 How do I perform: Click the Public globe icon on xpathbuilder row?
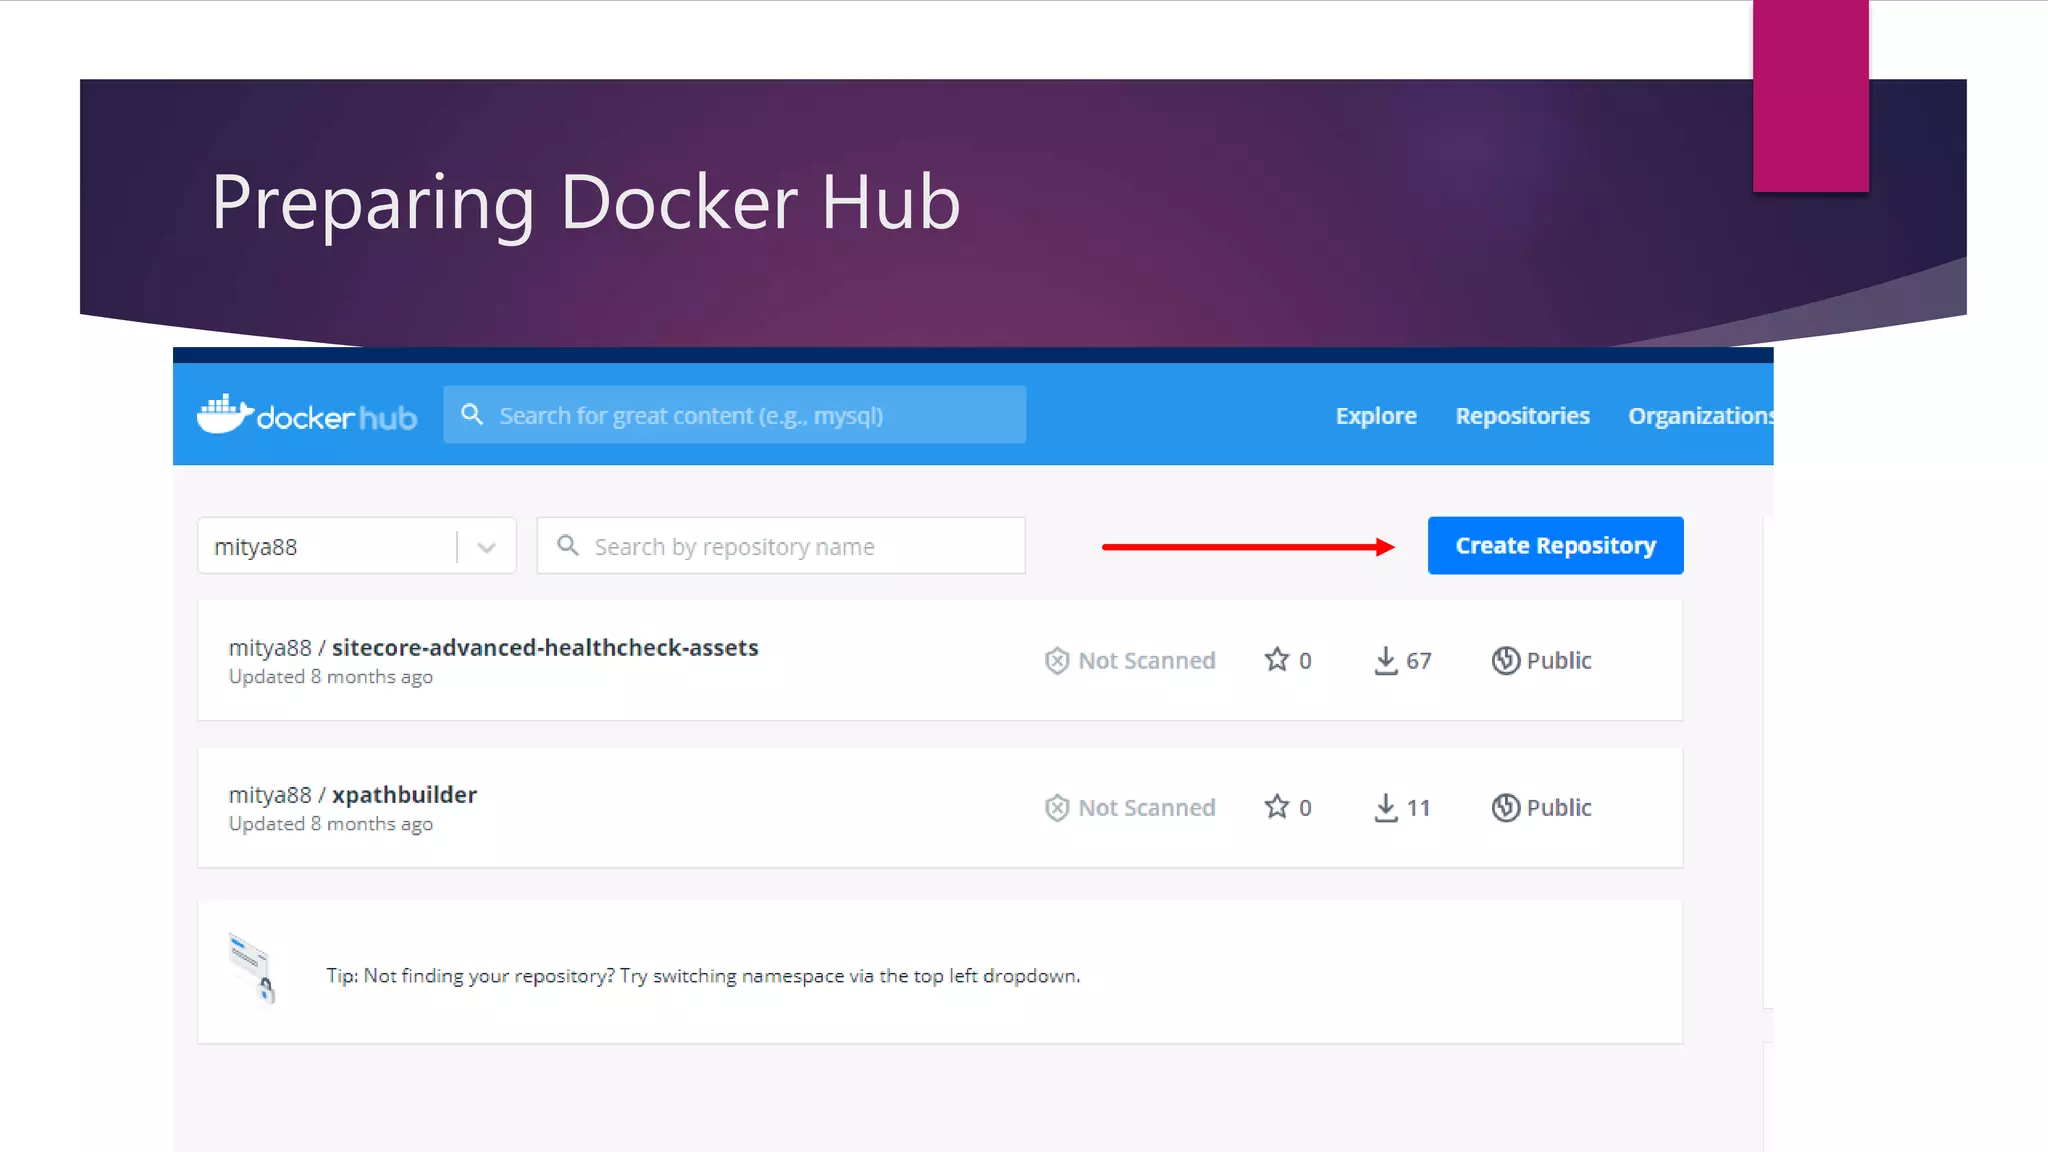[x=1506, y=807]
